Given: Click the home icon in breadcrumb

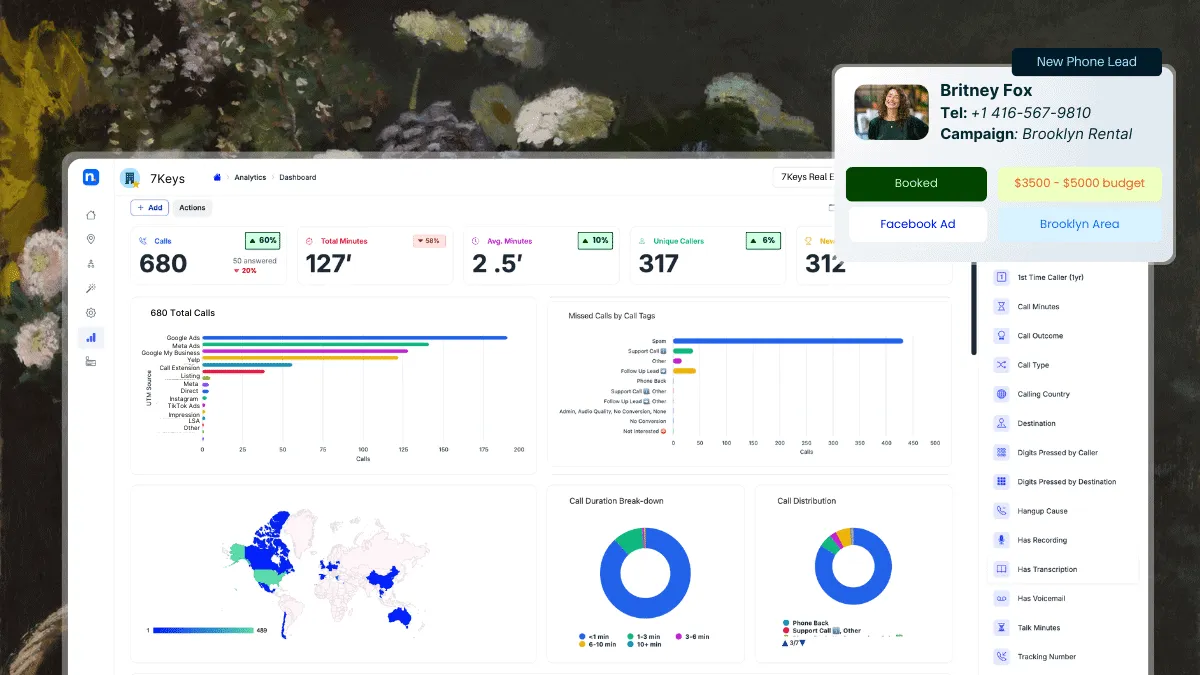Looking at the screenshot, I should [217, 177].
